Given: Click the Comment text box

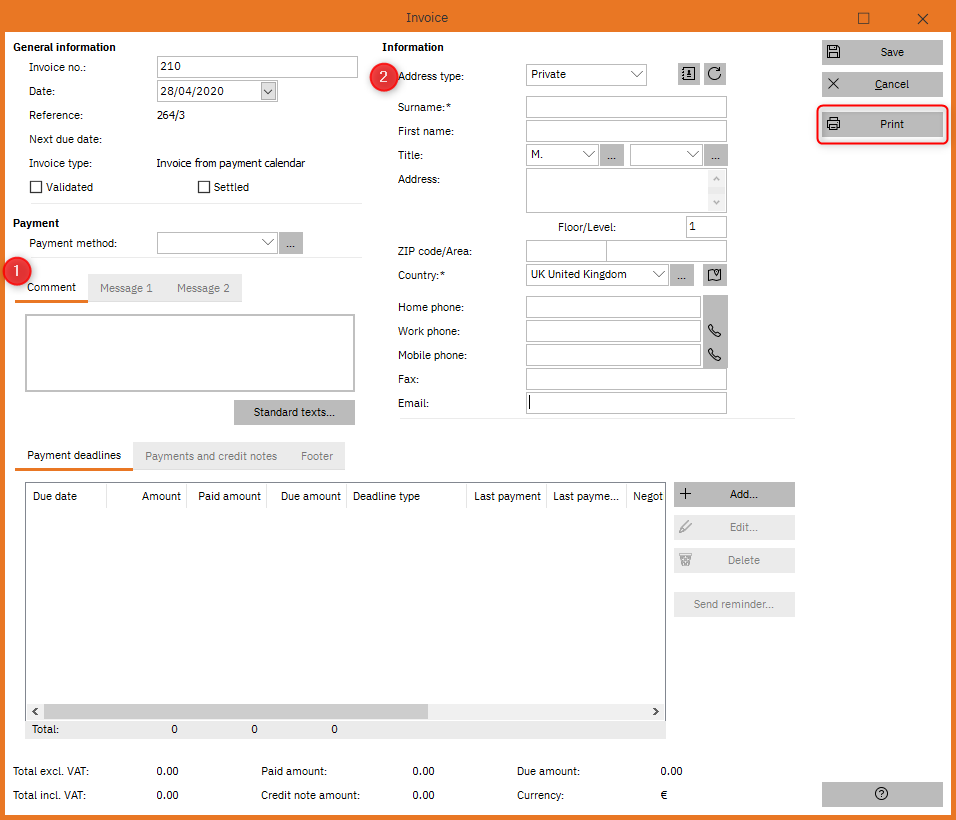Looking at the screenshot, I should [190, 353].
